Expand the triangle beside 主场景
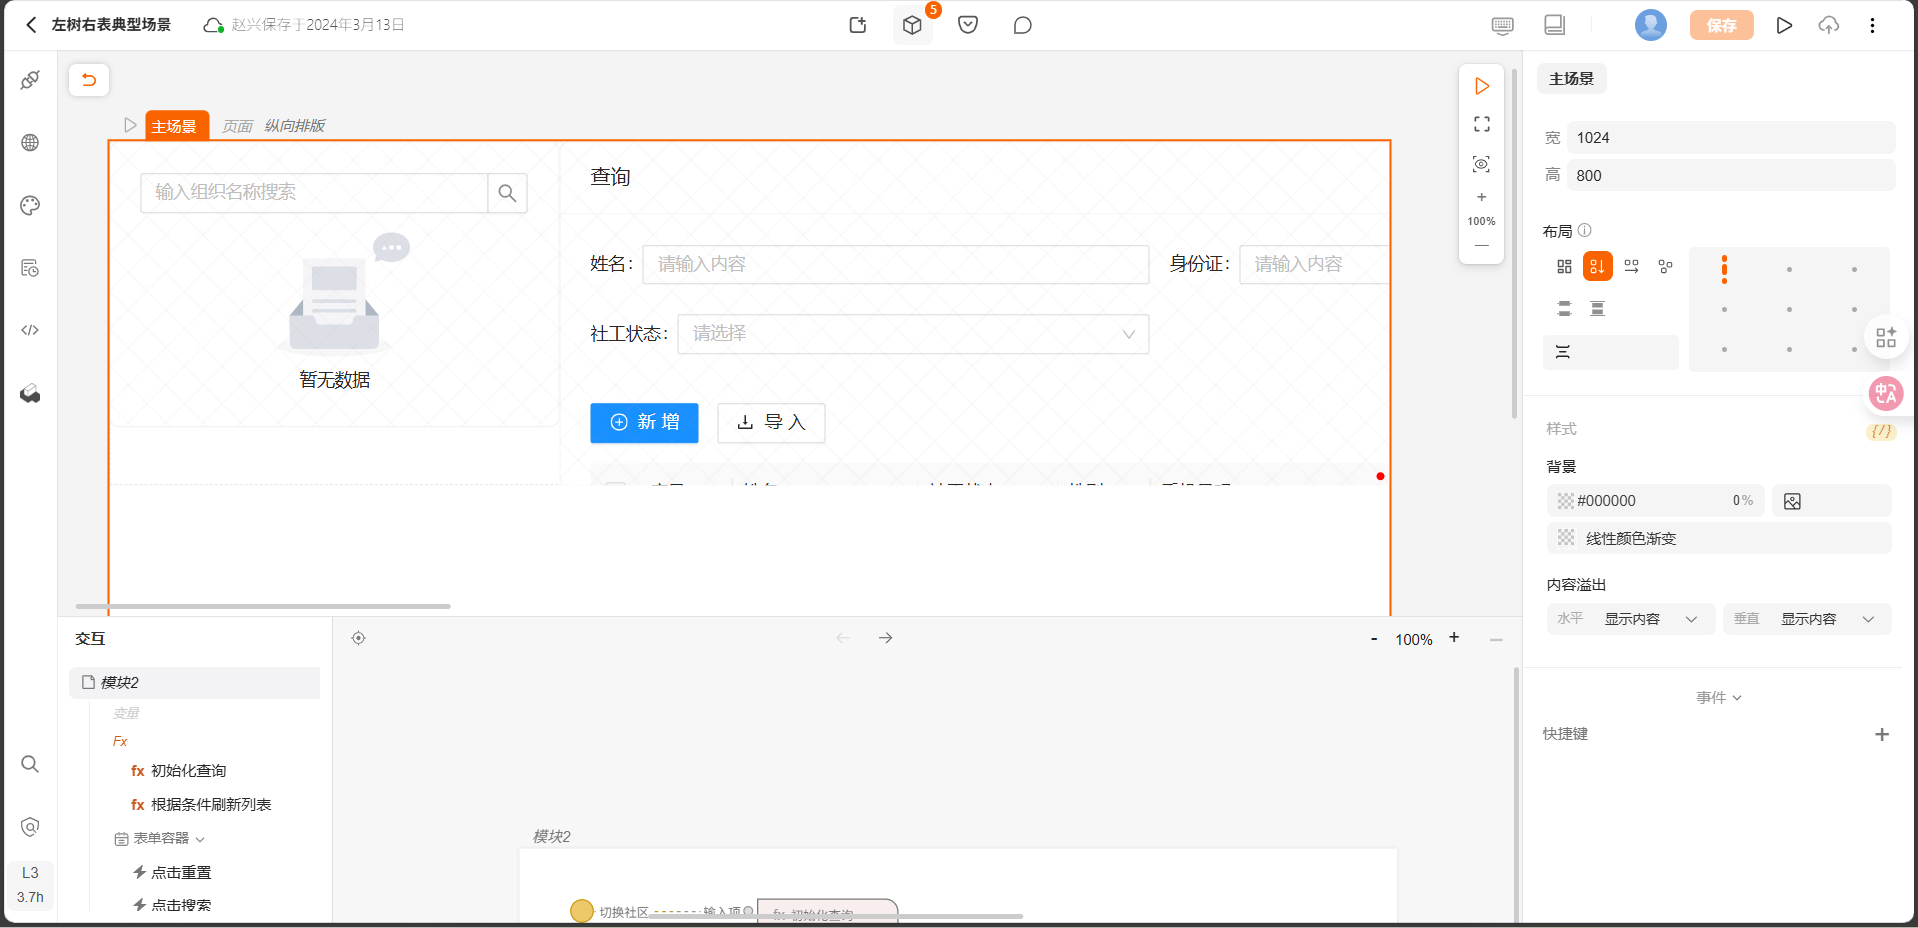This screenshot has height=928, width=1918. click(130, 125)
